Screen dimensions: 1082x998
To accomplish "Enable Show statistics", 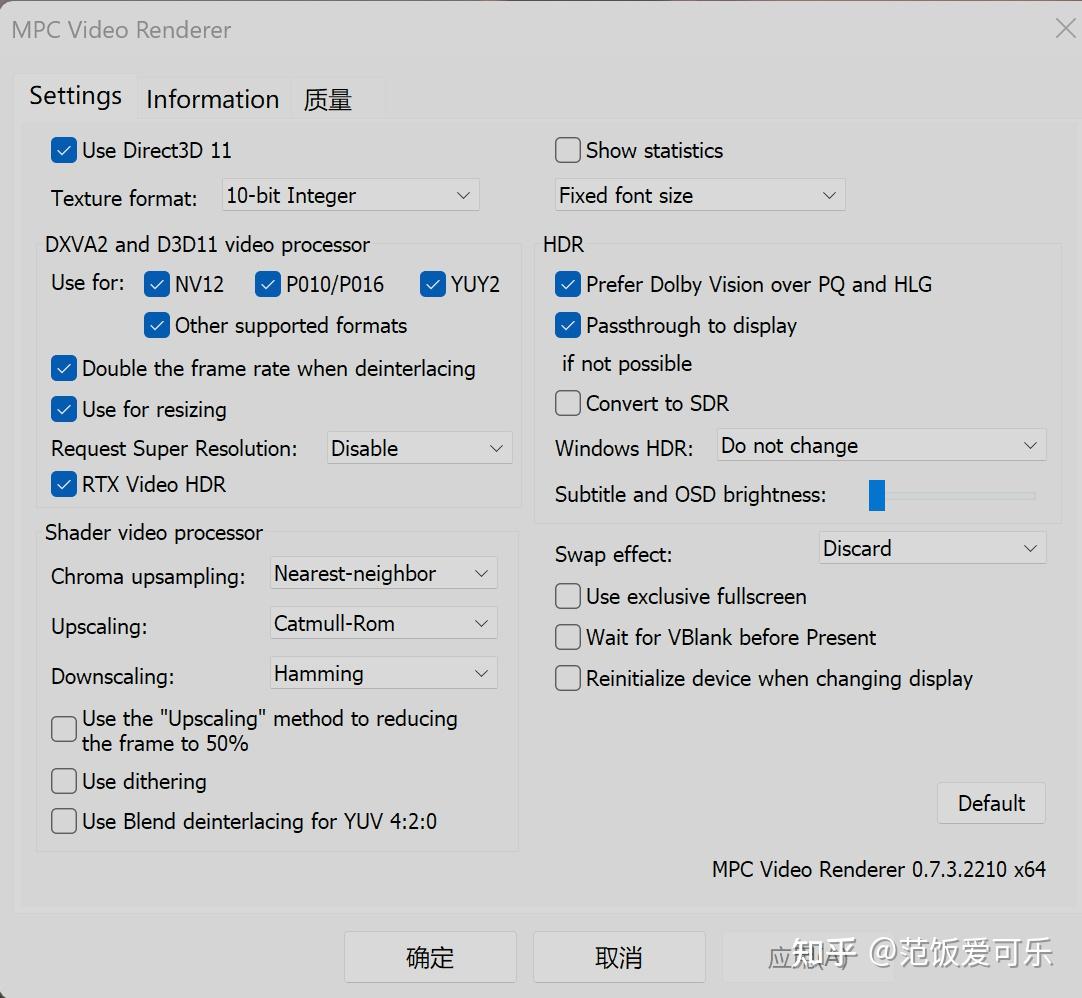I will point(567,150).
